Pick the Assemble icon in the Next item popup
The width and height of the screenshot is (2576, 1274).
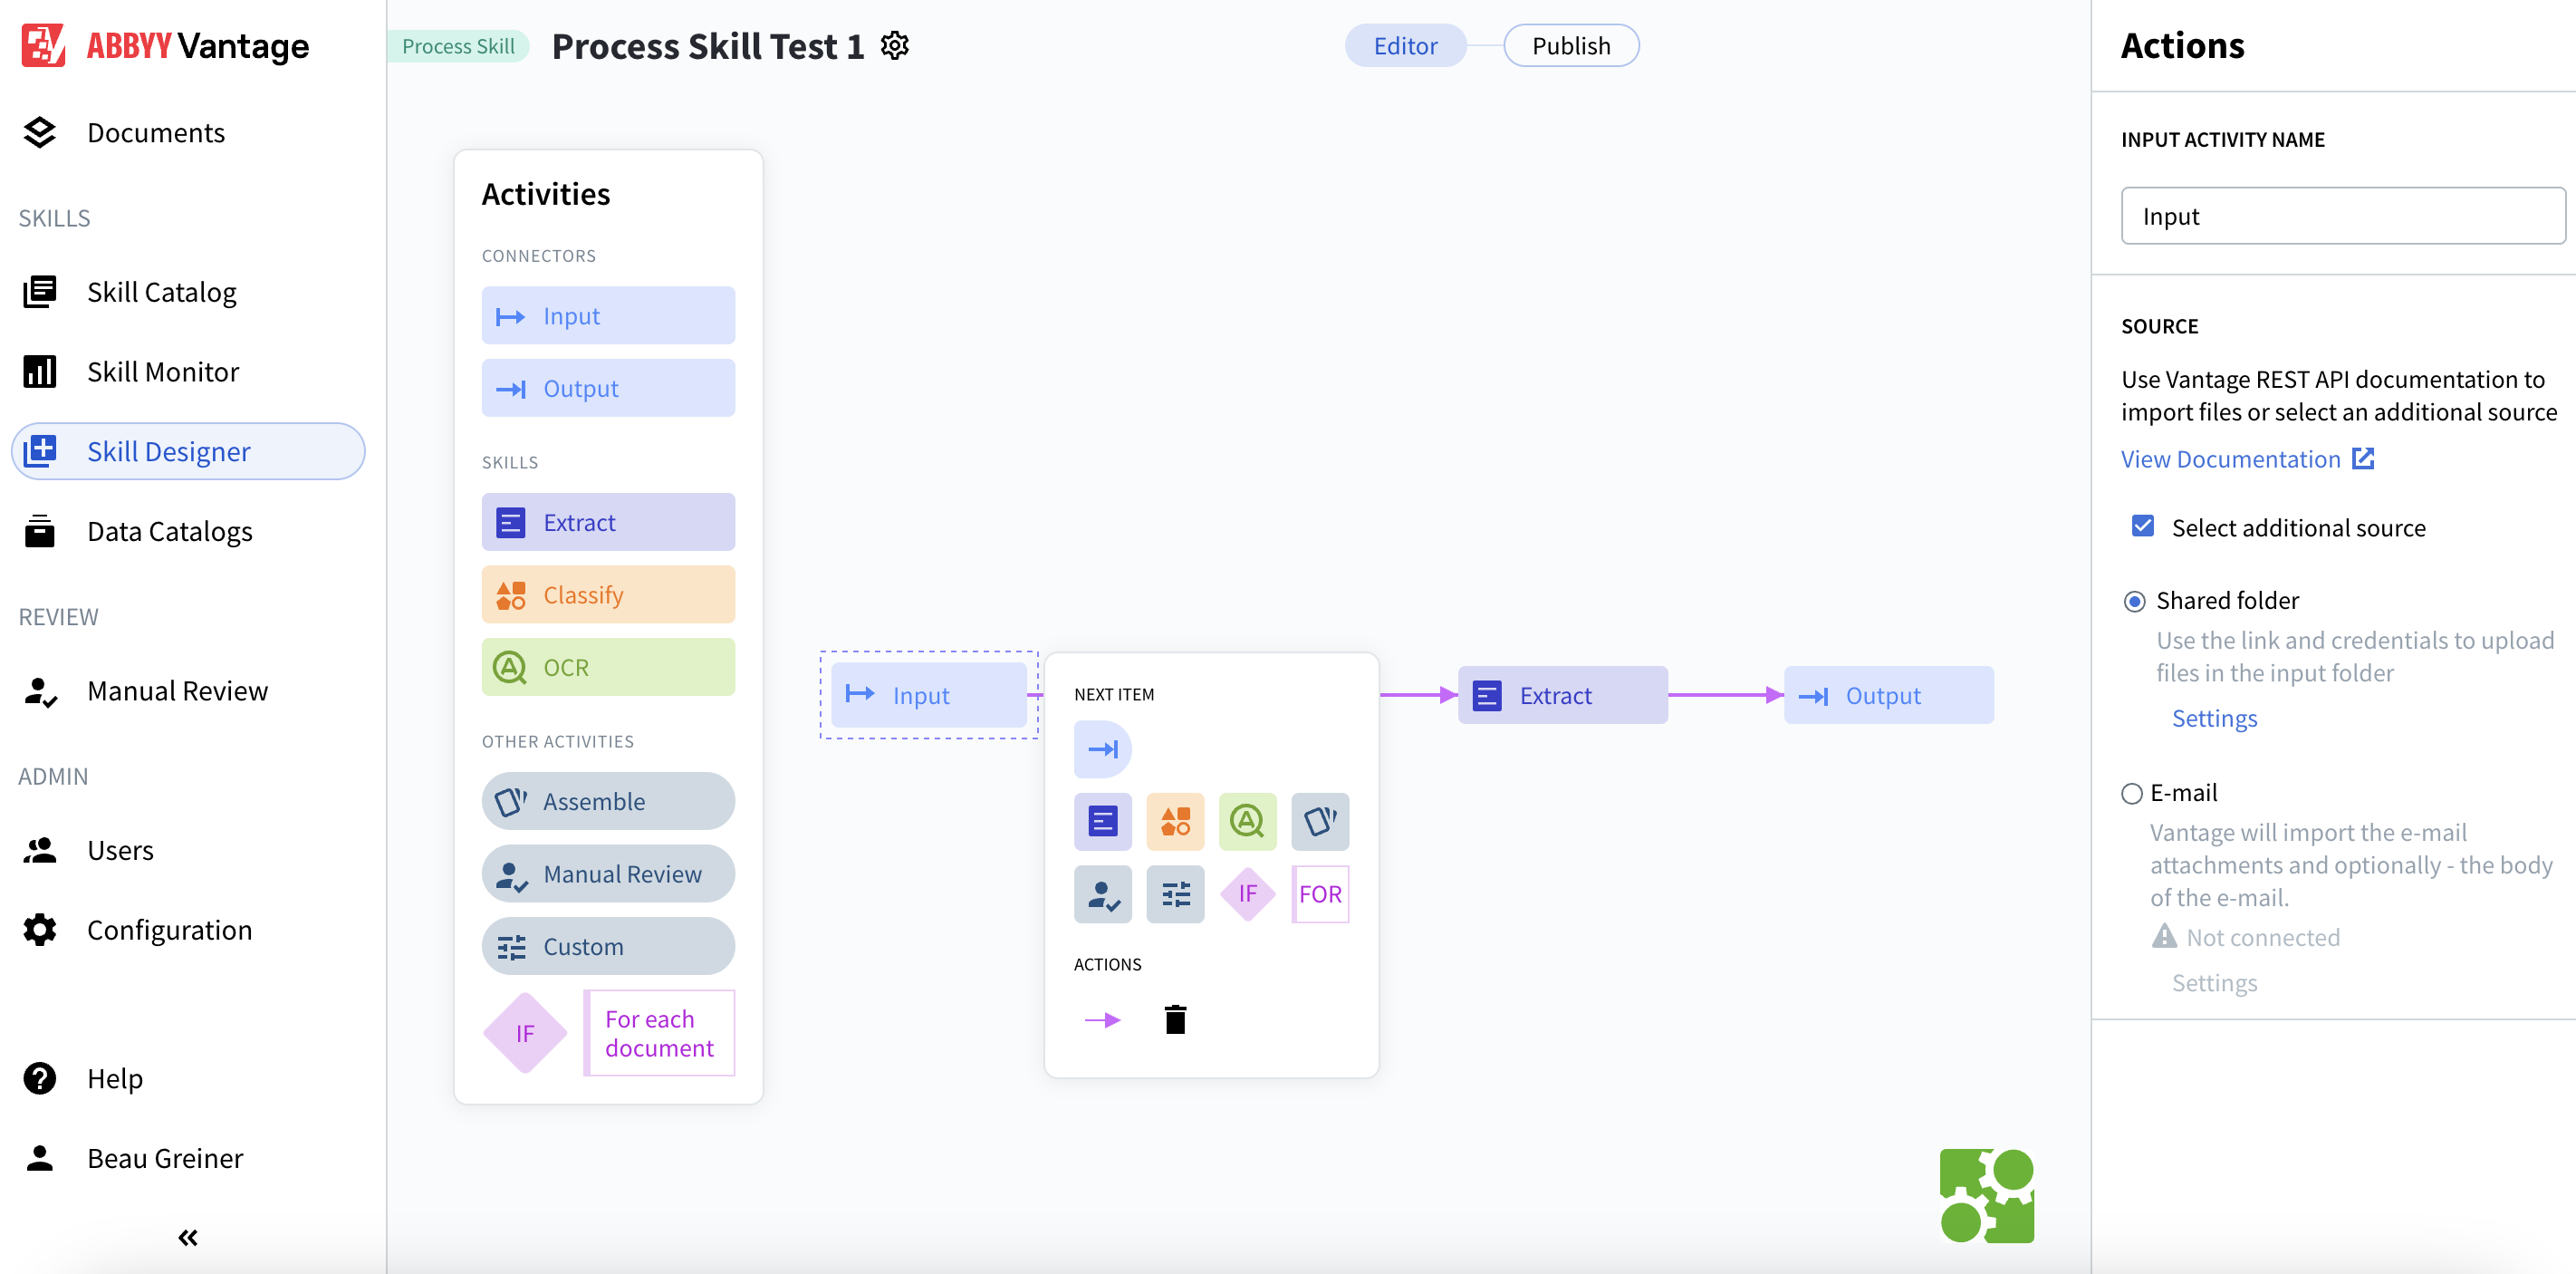click(1320, 820)
